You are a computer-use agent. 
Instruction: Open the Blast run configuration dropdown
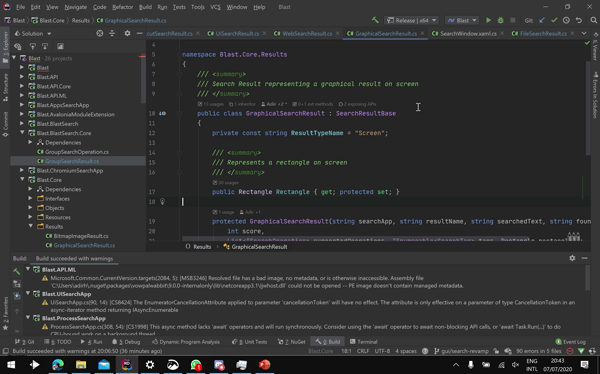(462, 20)
